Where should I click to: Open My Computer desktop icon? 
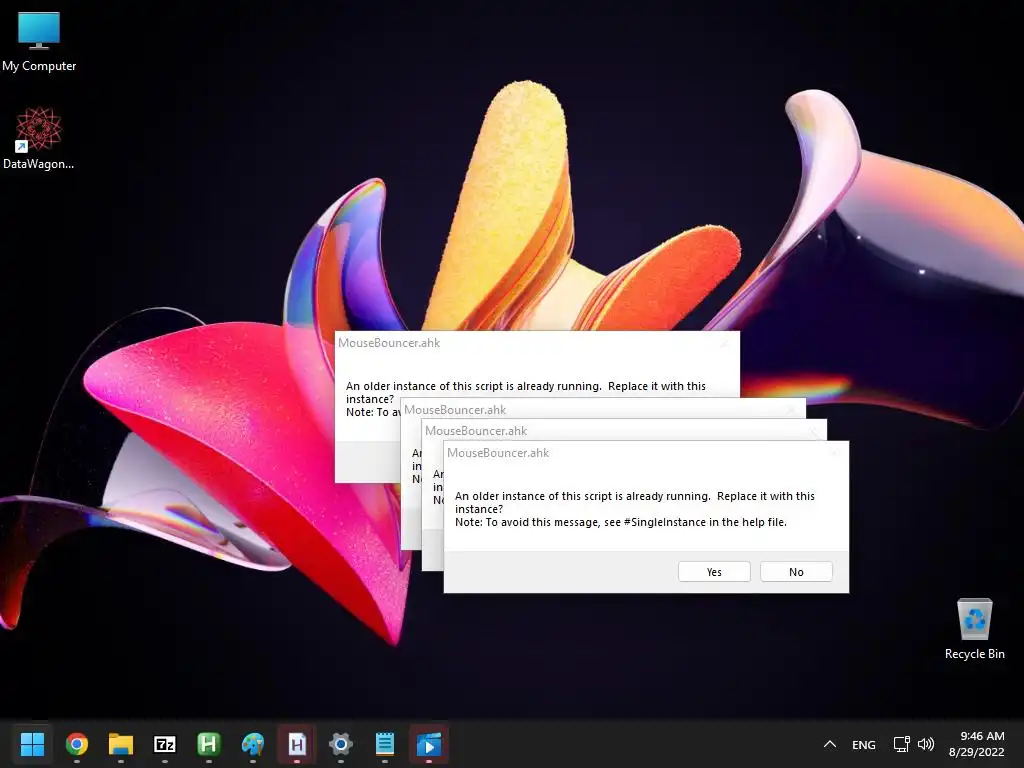click(x=39, y=41)
